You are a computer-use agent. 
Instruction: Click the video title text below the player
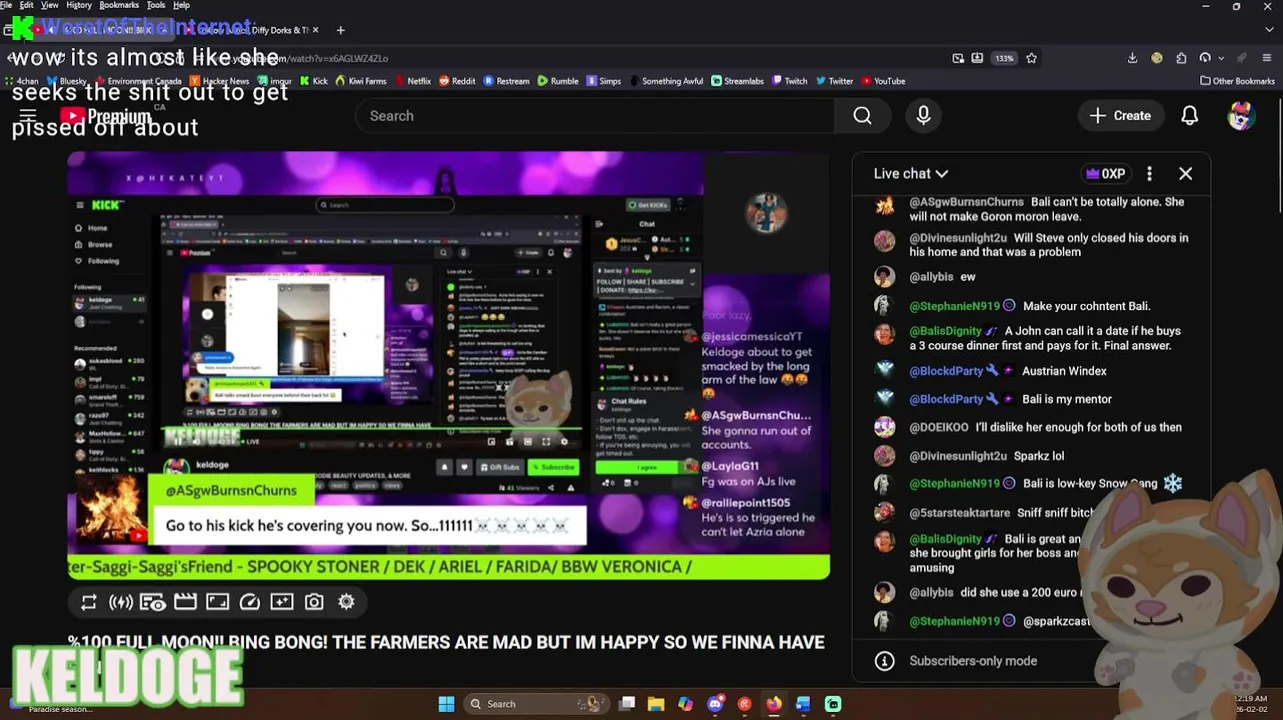(x=446, y=642)
